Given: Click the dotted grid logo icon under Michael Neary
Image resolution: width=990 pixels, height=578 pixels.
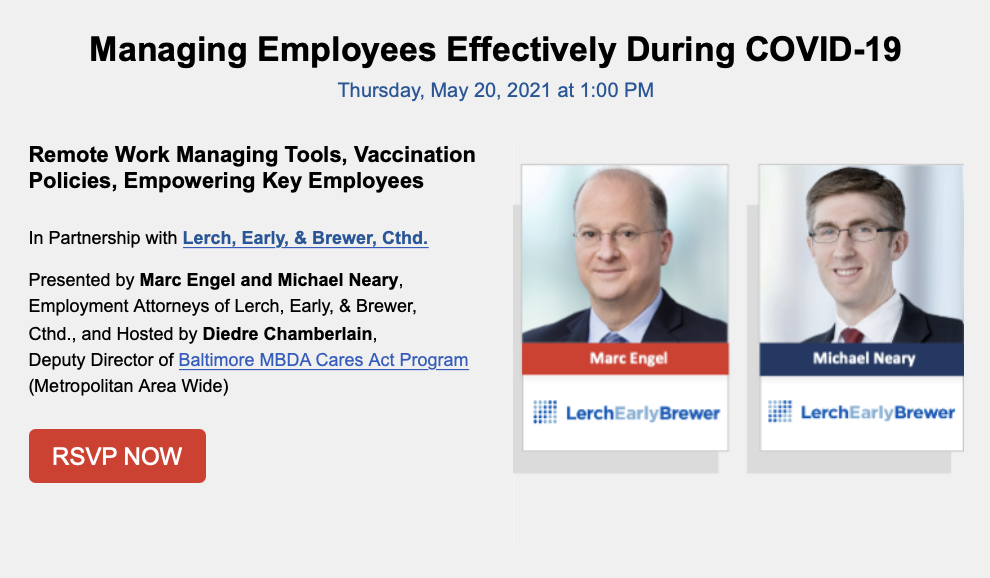Looking at the screenshot, I should 780,411.
